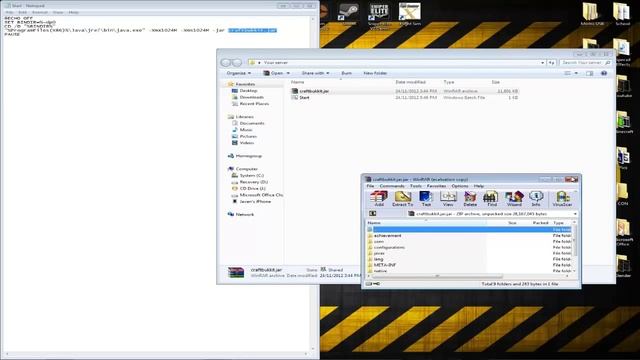This screenshot has width=640, height=360.
Task: Toggle the Explorer preview pane icon
Action: (589, 73)
